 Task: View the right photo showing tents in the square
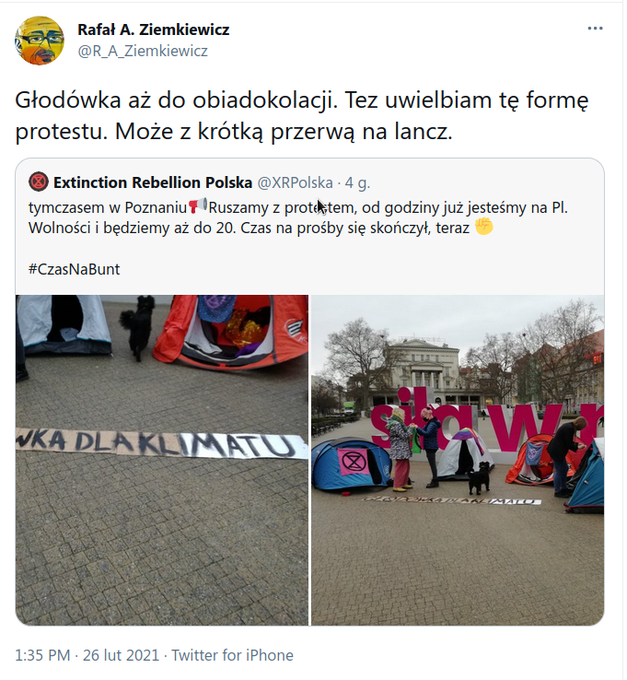tap(457, 460)
